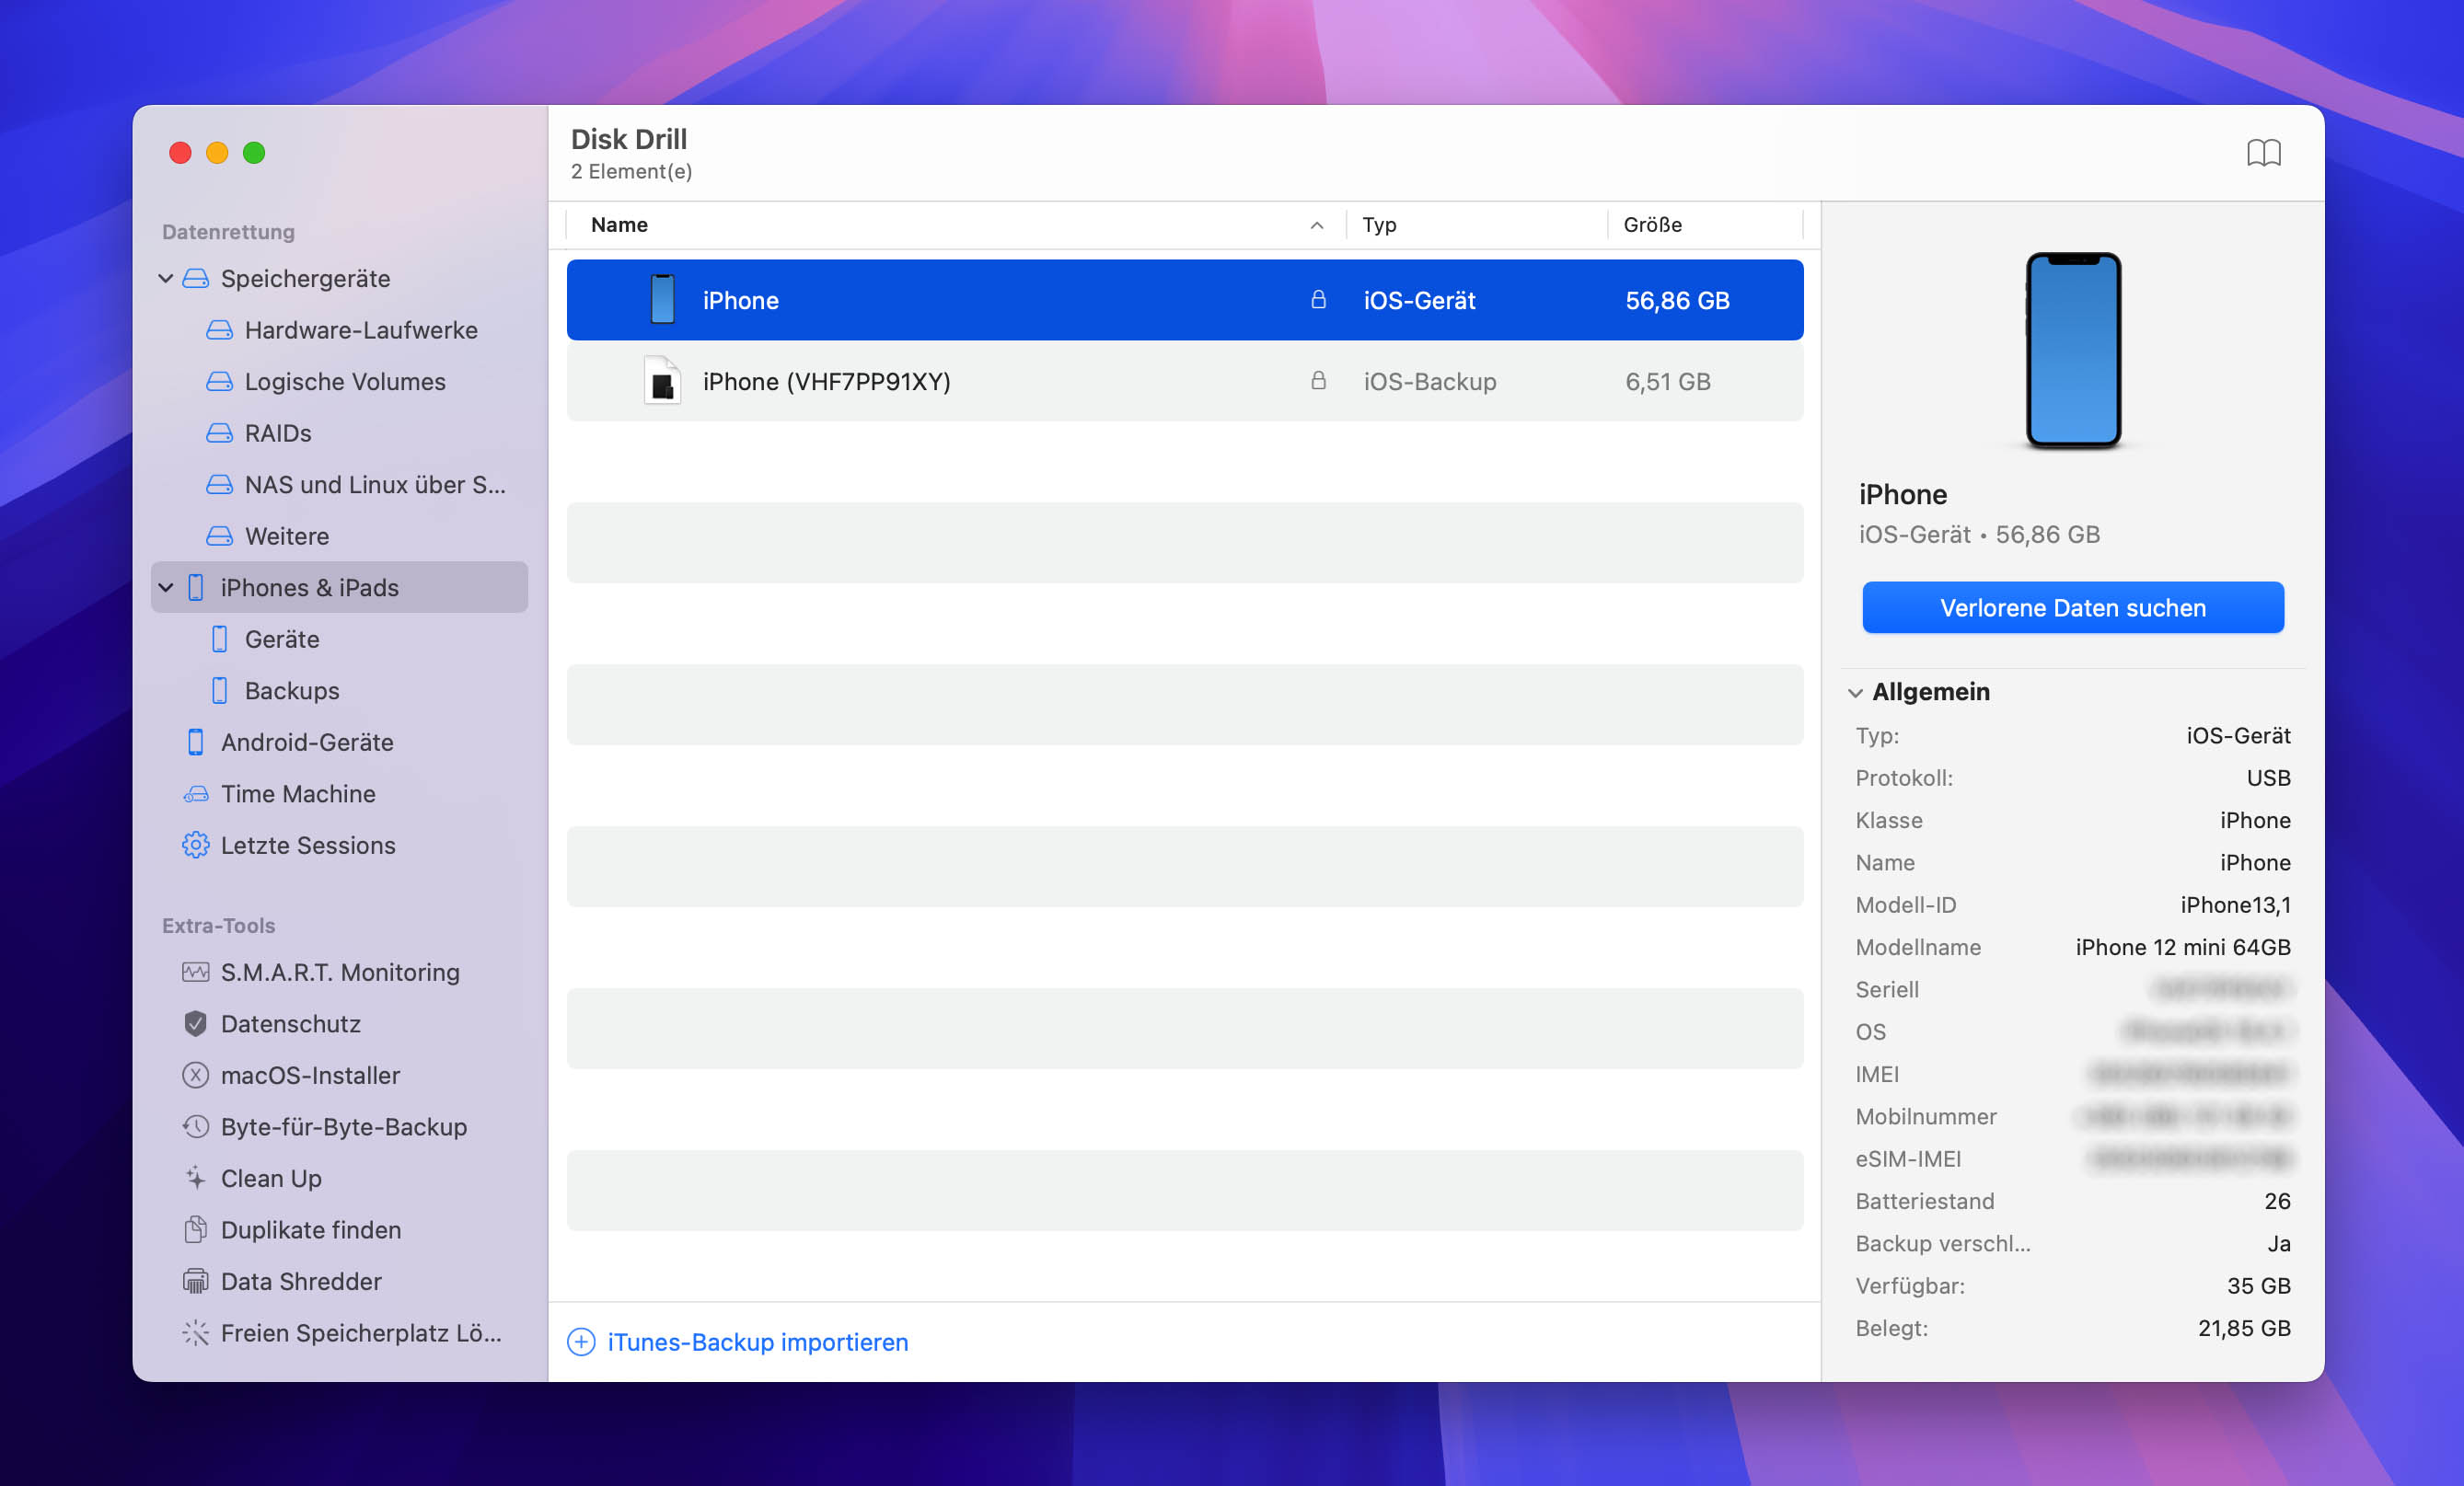
Task: Open Data Shredder tool
Action: tap(301, 1281)
